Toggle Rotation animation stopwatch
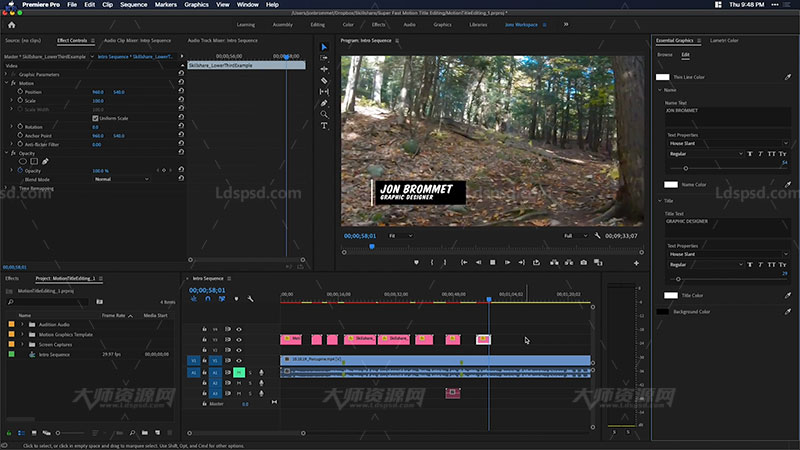This screenshot has height=450, width=800. coord(20,127)
